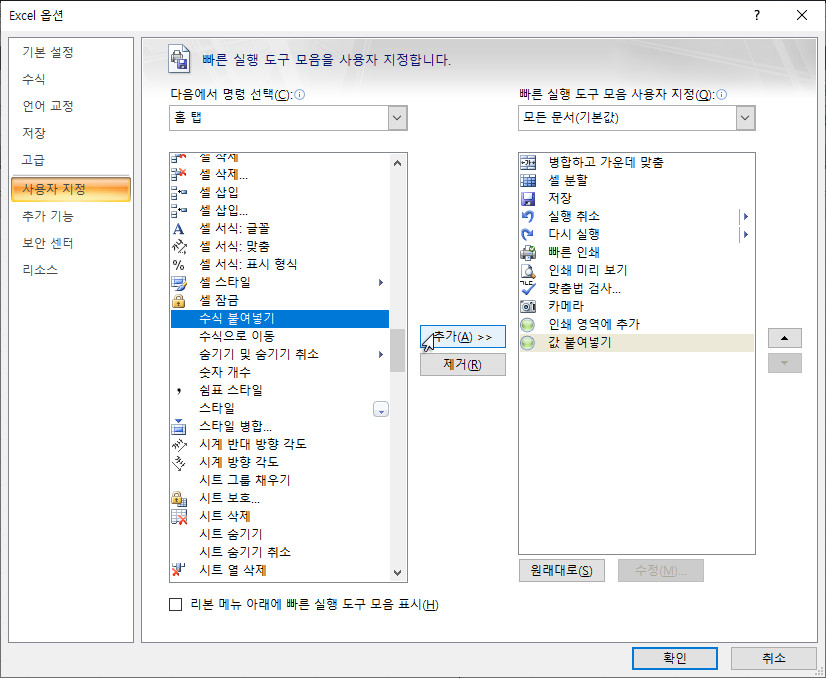Click the 시계 반대 방향 각도 icon
The height and width of the screenshot is (678, 826).
click(179, 444)
